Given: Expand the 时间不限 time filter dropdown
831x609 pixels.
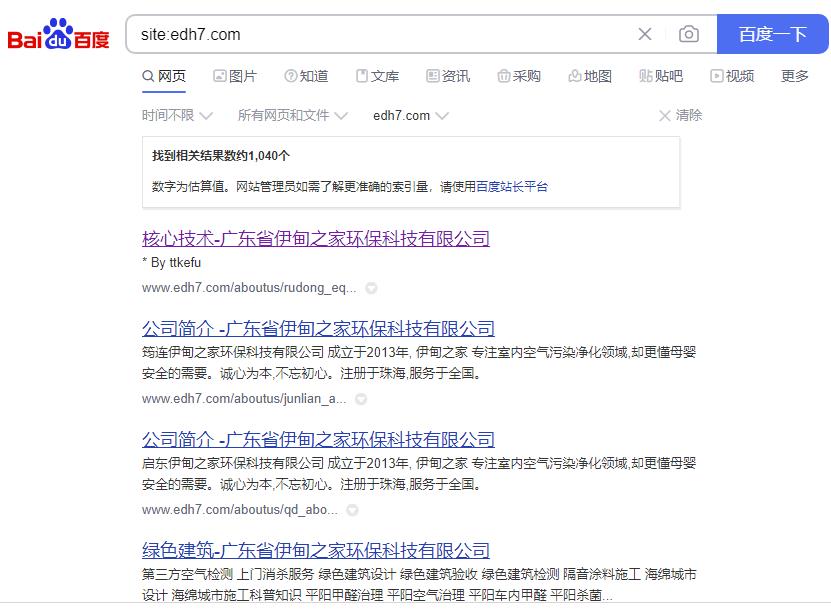Looking at the screenshot, I should click(177, 116).
